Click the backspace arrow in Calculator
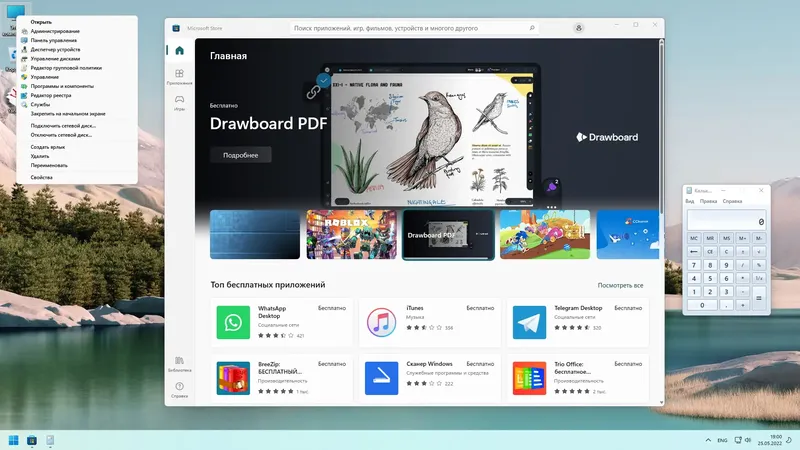 pyautogui.click(x=694, y=252)
